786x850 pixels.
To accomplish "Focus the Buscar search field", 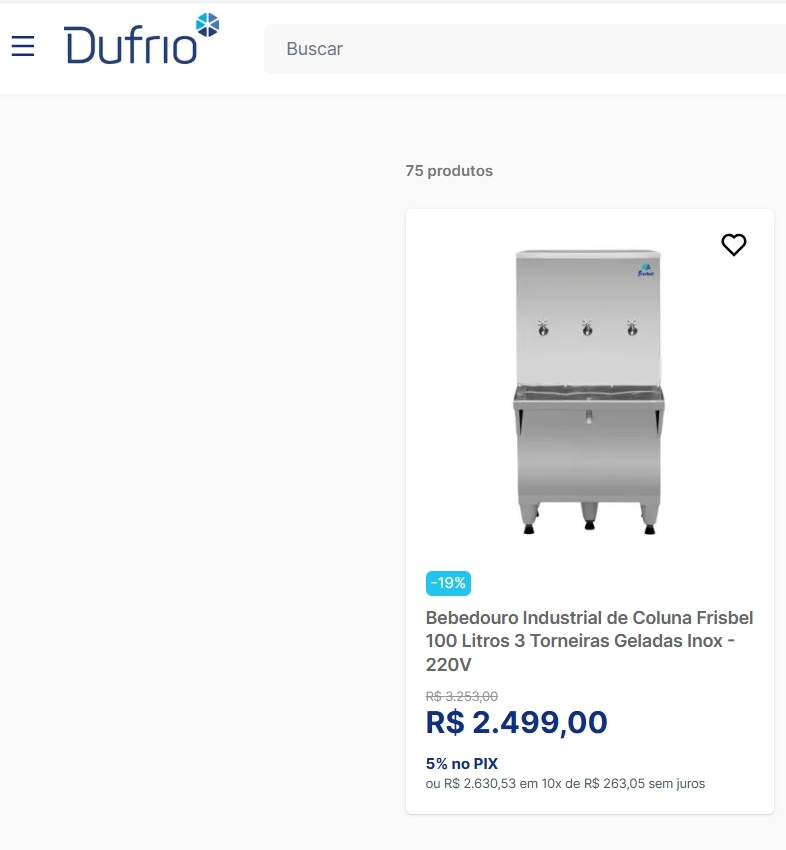I will click(x=520, y=49).
